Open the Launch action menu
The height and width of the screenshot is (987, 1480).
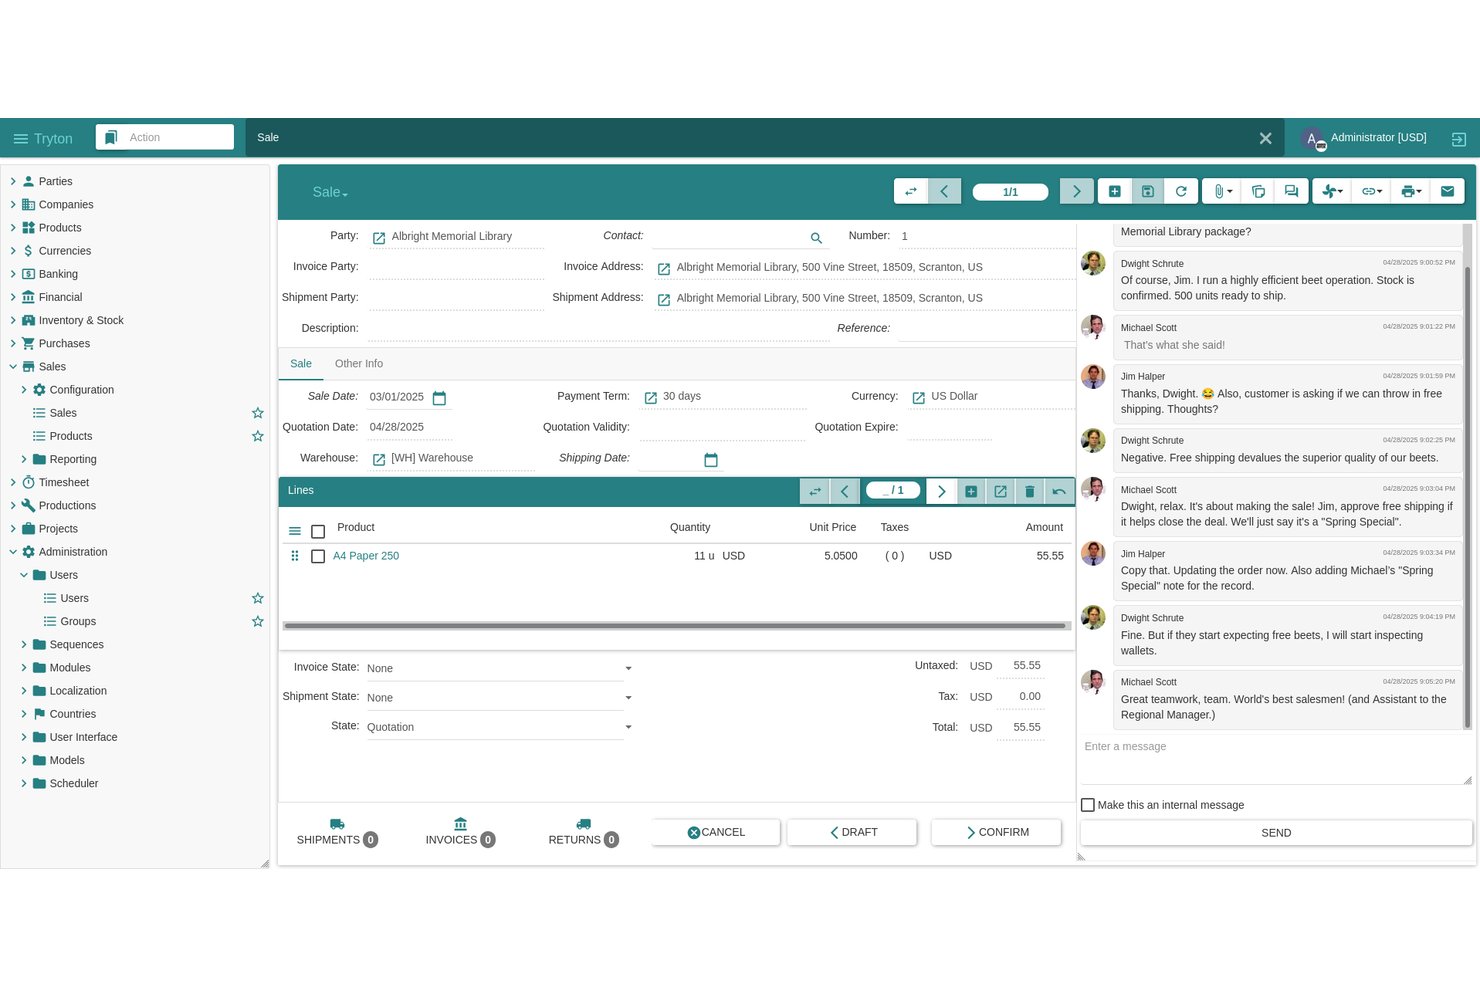[x=1332, y=191]
